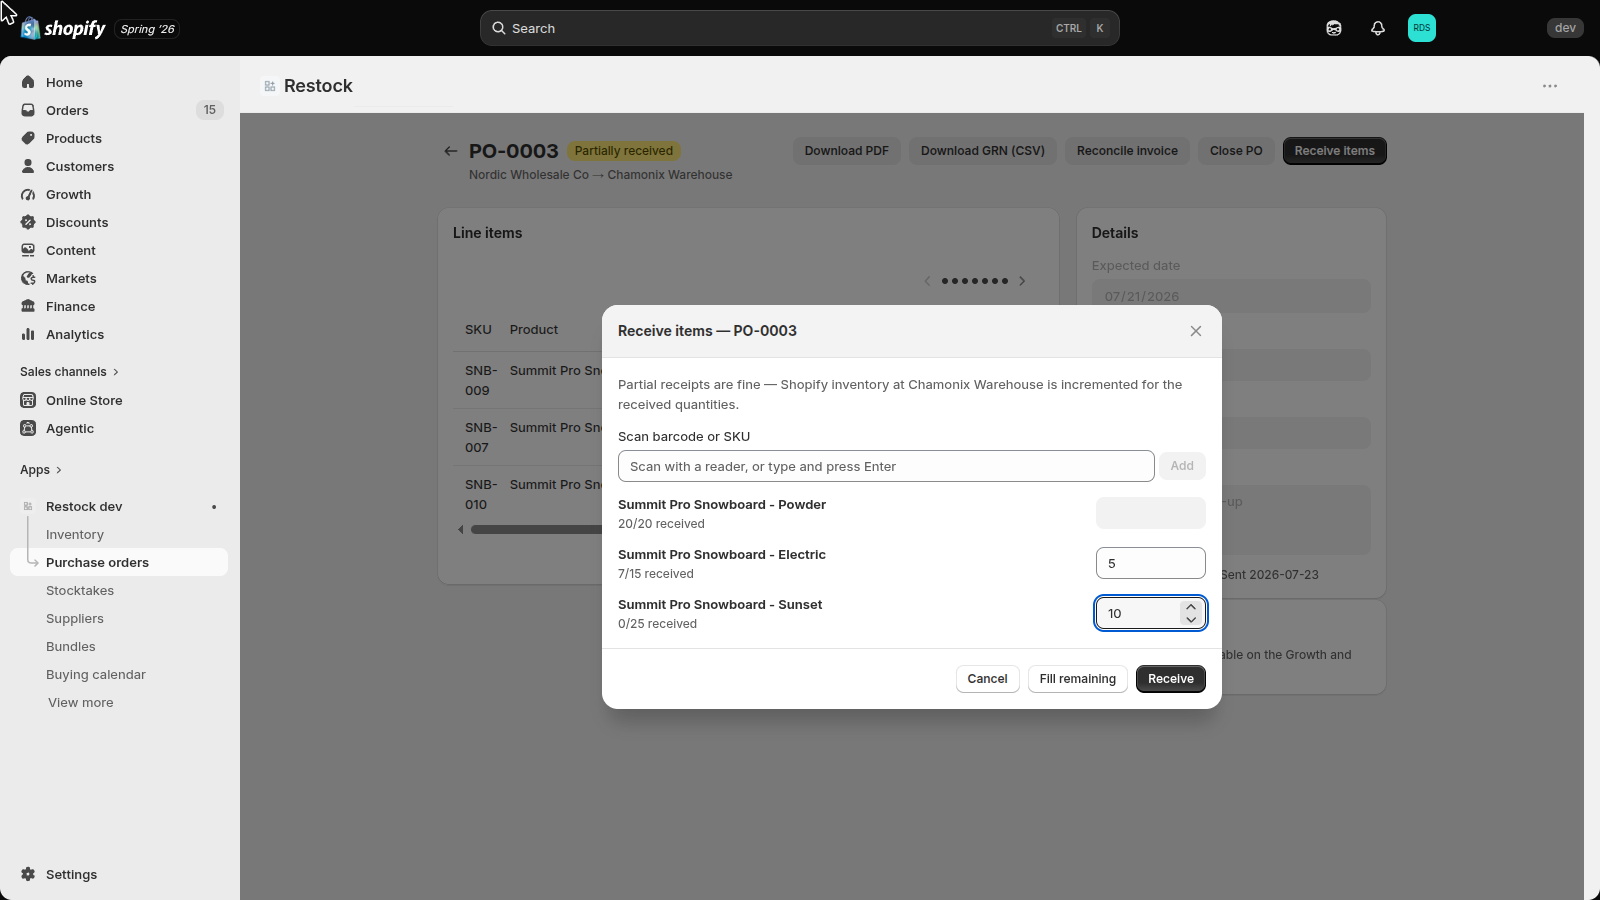Open Home in sidebar

click(119, 82)
